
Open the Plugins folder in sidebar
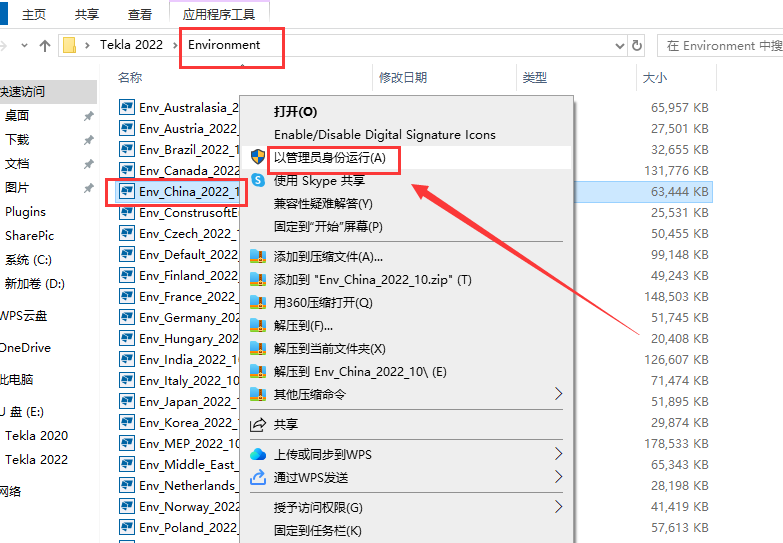coord(25,212)
